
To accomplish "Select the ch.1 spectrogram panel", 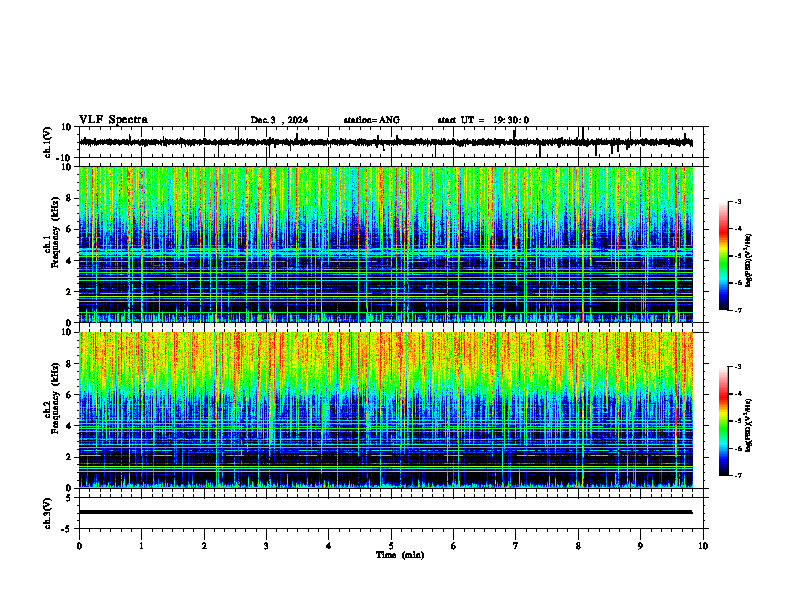I will tap(386, 244).
